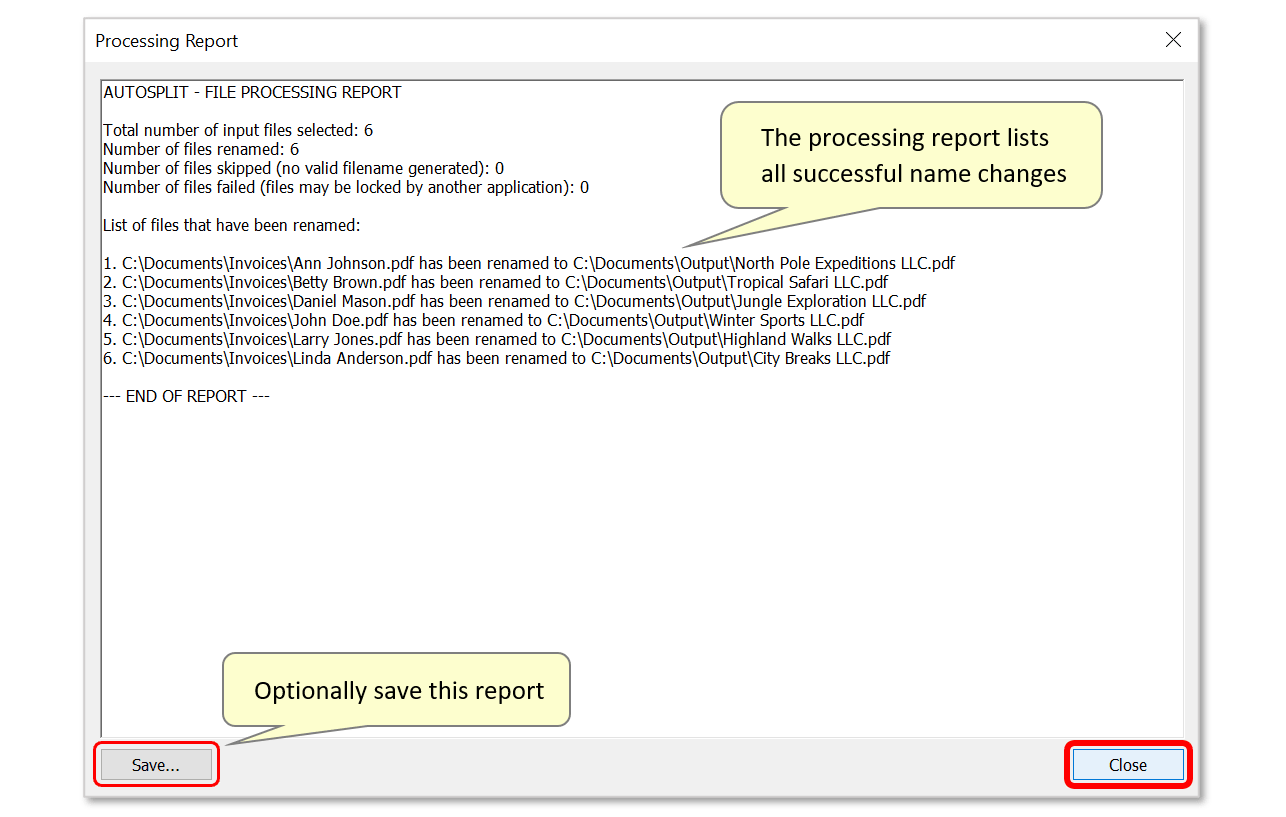
Task: Click the Betty Brown.pdf rename entry
Action: (x=494, y=282)
